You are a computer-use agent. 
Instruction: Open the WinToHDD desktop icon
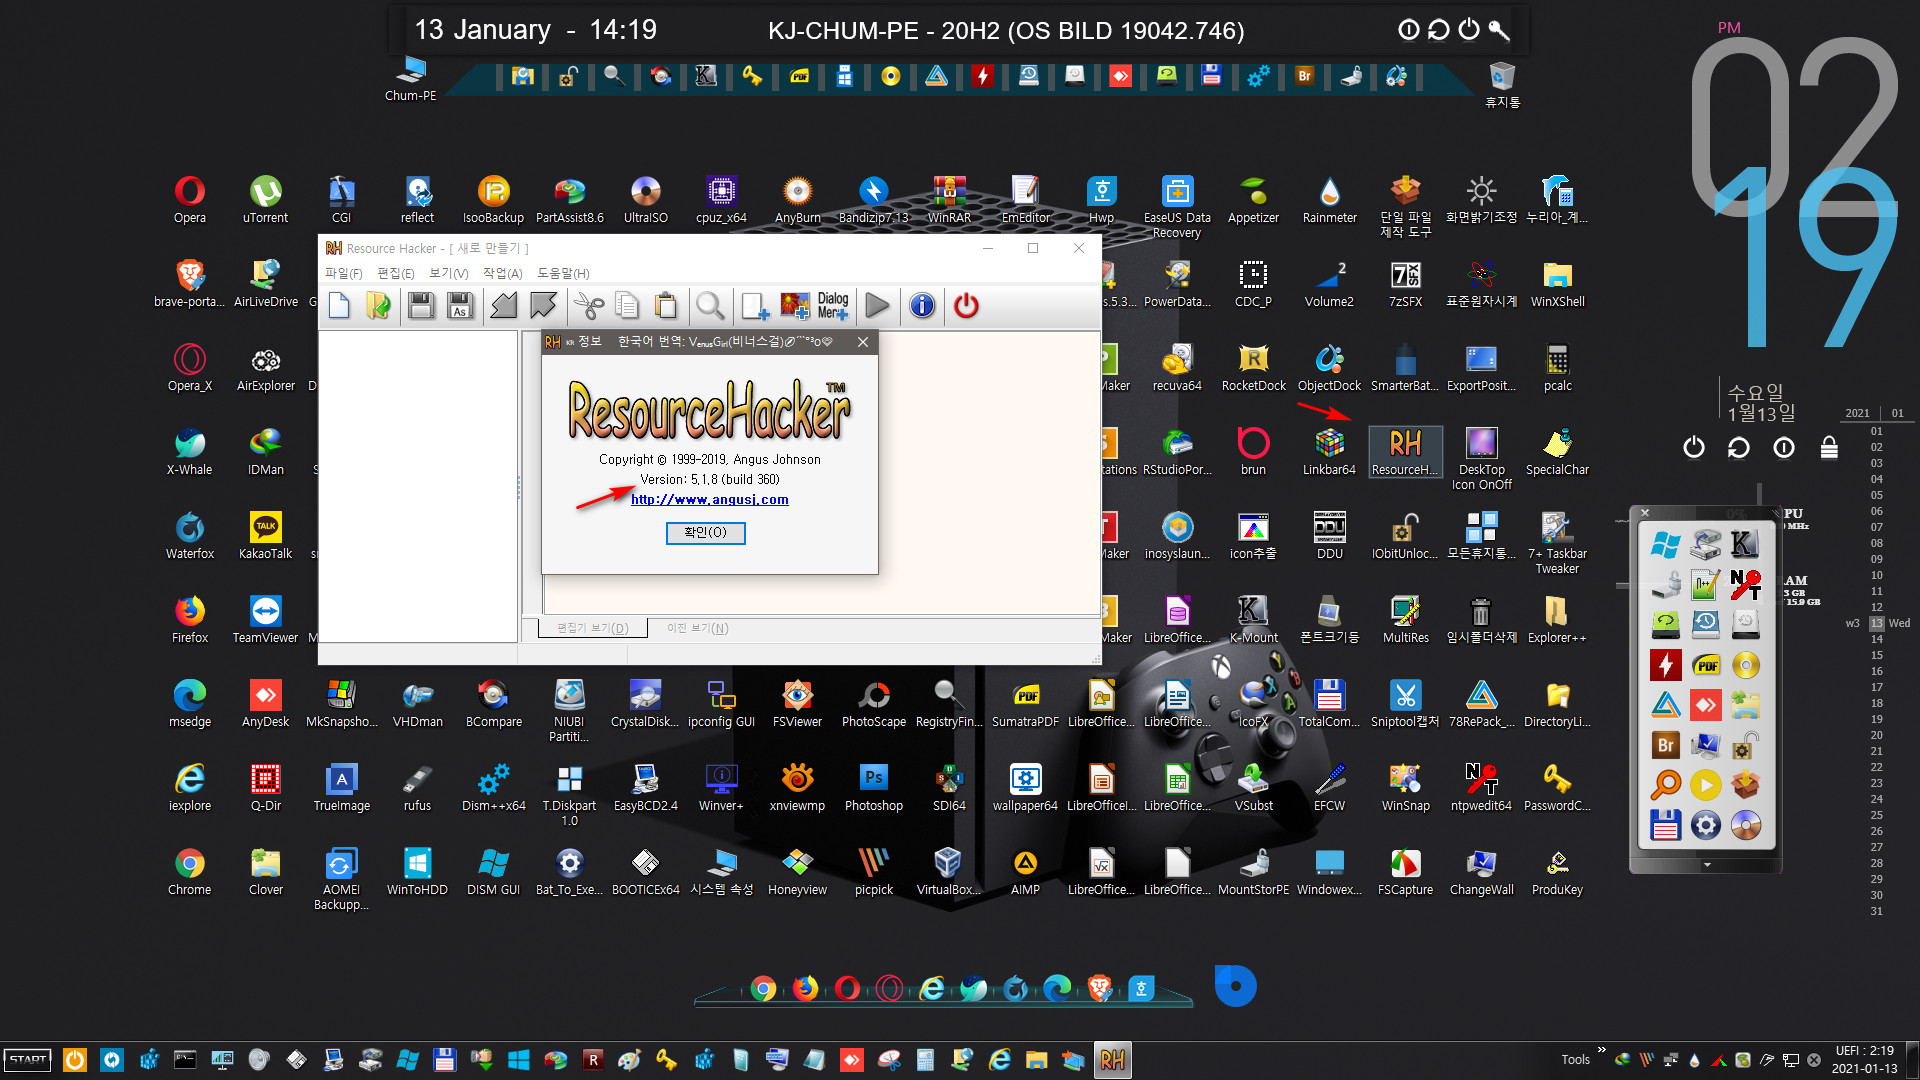click(x=417, y=872)
